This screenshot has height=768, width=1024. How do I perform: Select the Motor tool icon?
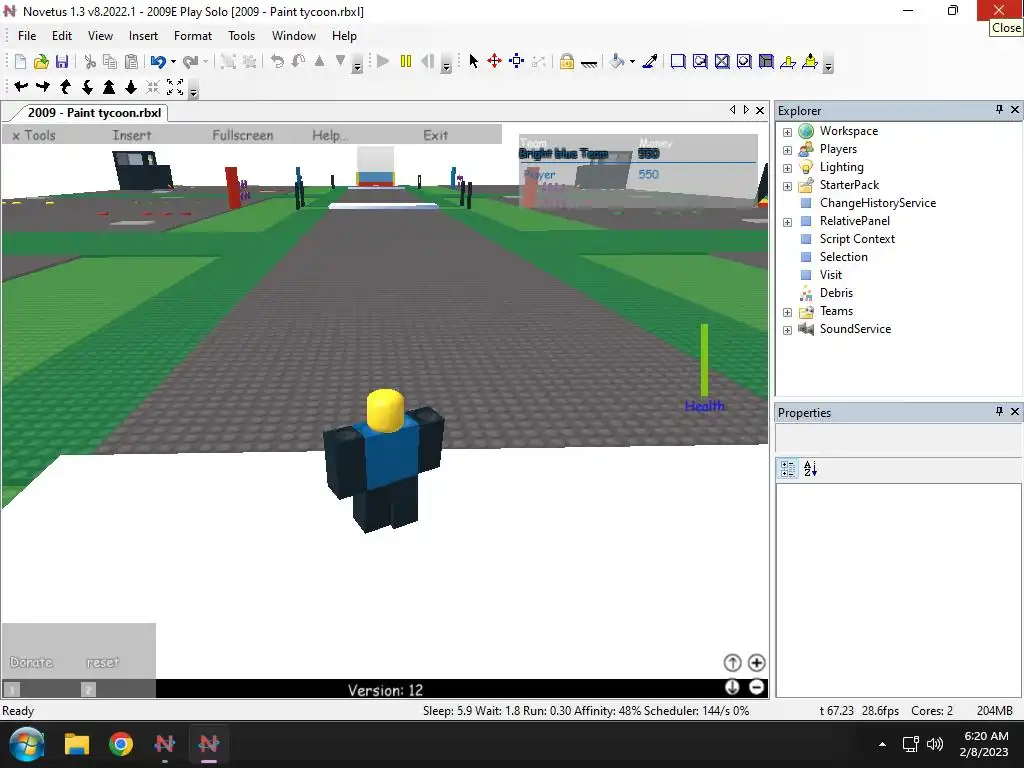(x=810, y=61)
